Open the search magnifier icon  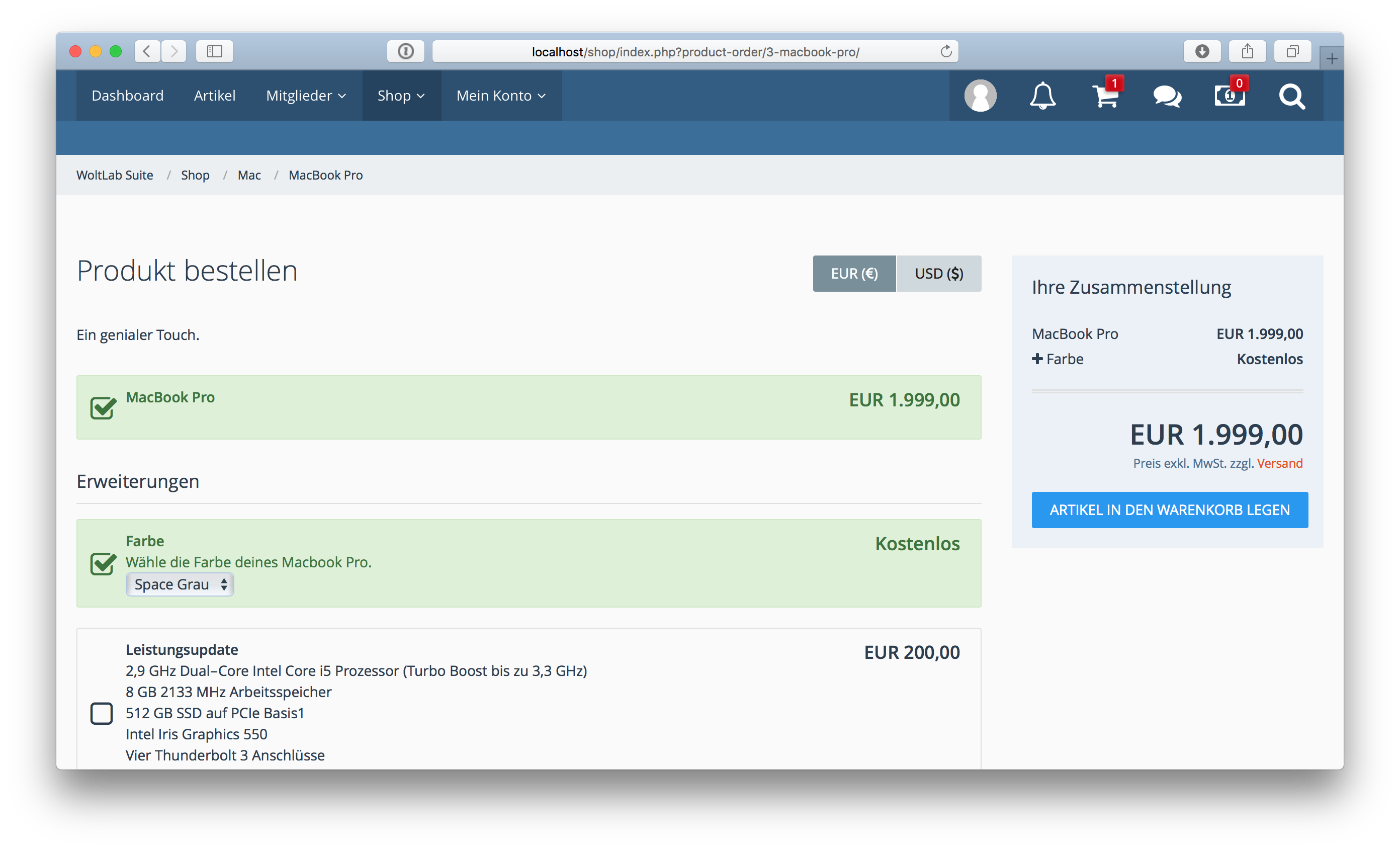coord(1292,96)
